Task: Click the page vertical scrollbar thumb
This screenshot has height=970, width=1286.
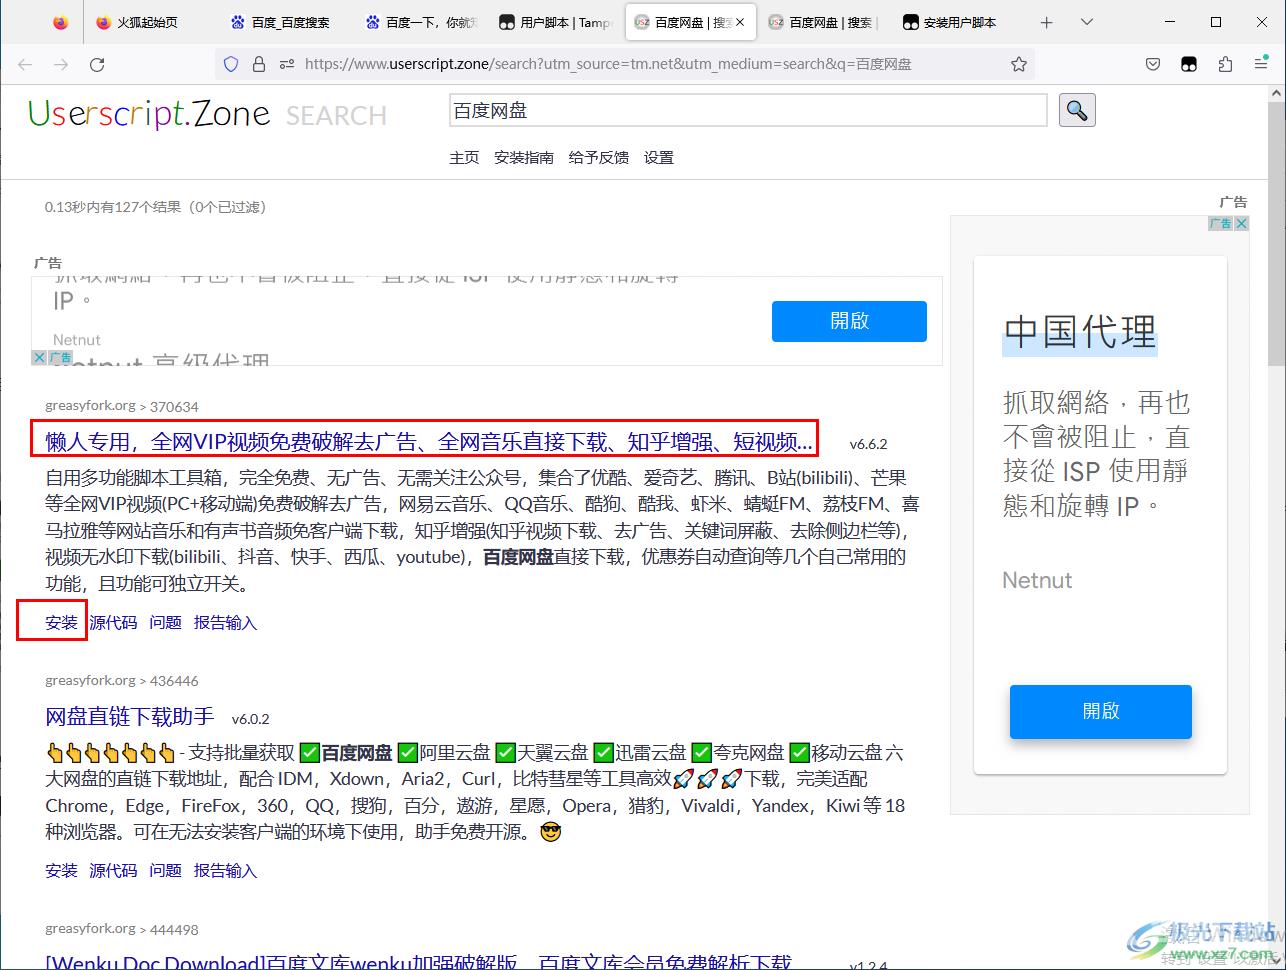Action: [1277, 235]
